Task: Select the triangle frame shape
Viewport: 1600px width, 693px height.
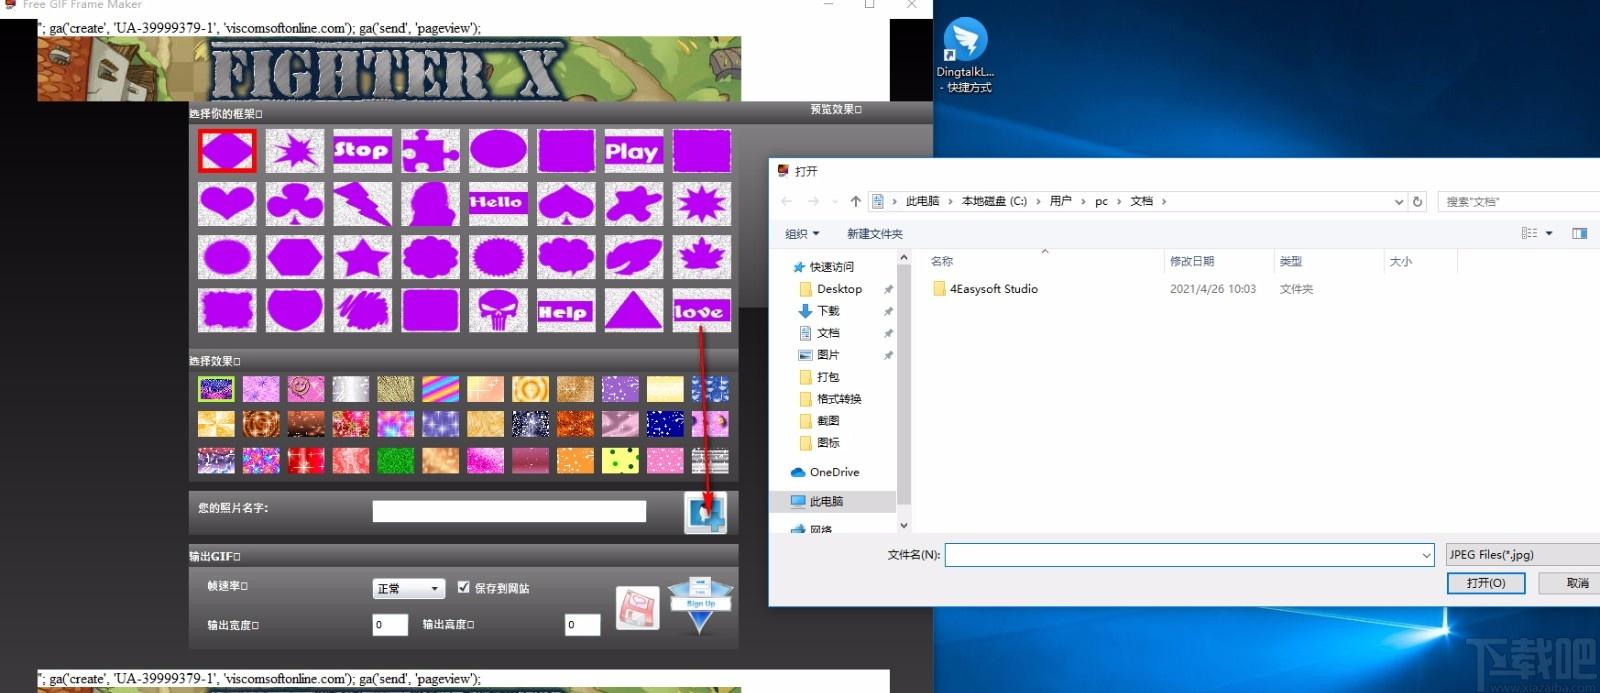Action: [x=633, y=311]
